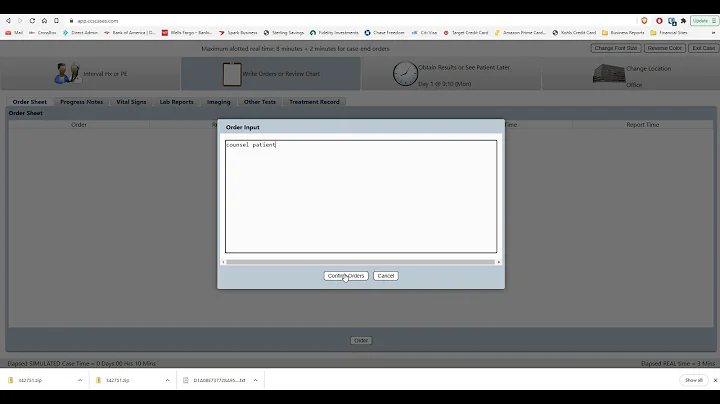Screen dimensions: 720x404
Task: Switch to the Progress Notes tab
Action: [81, 102]
